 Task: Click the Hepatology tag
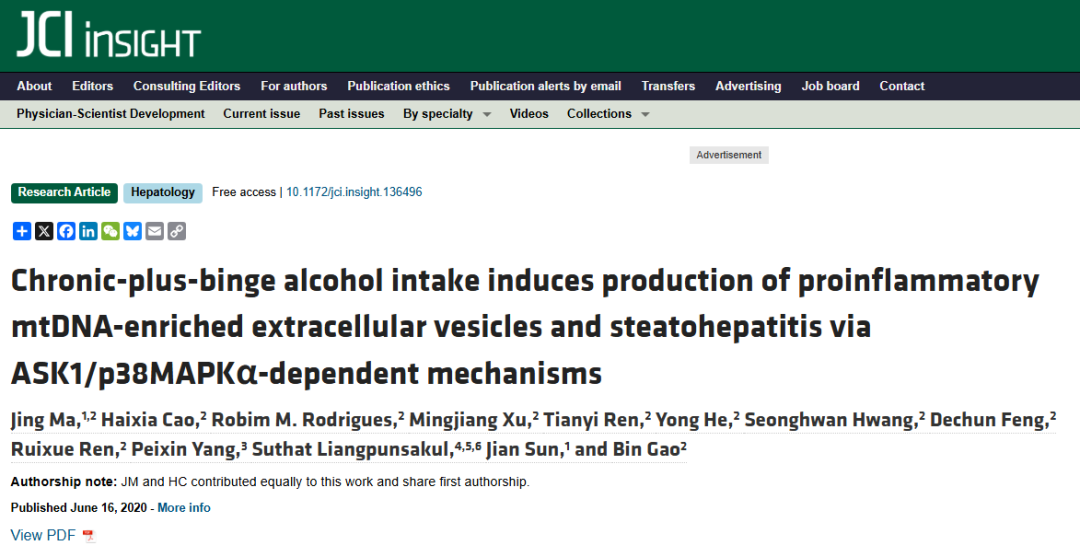pyautogui.click(x=163, y=193)
